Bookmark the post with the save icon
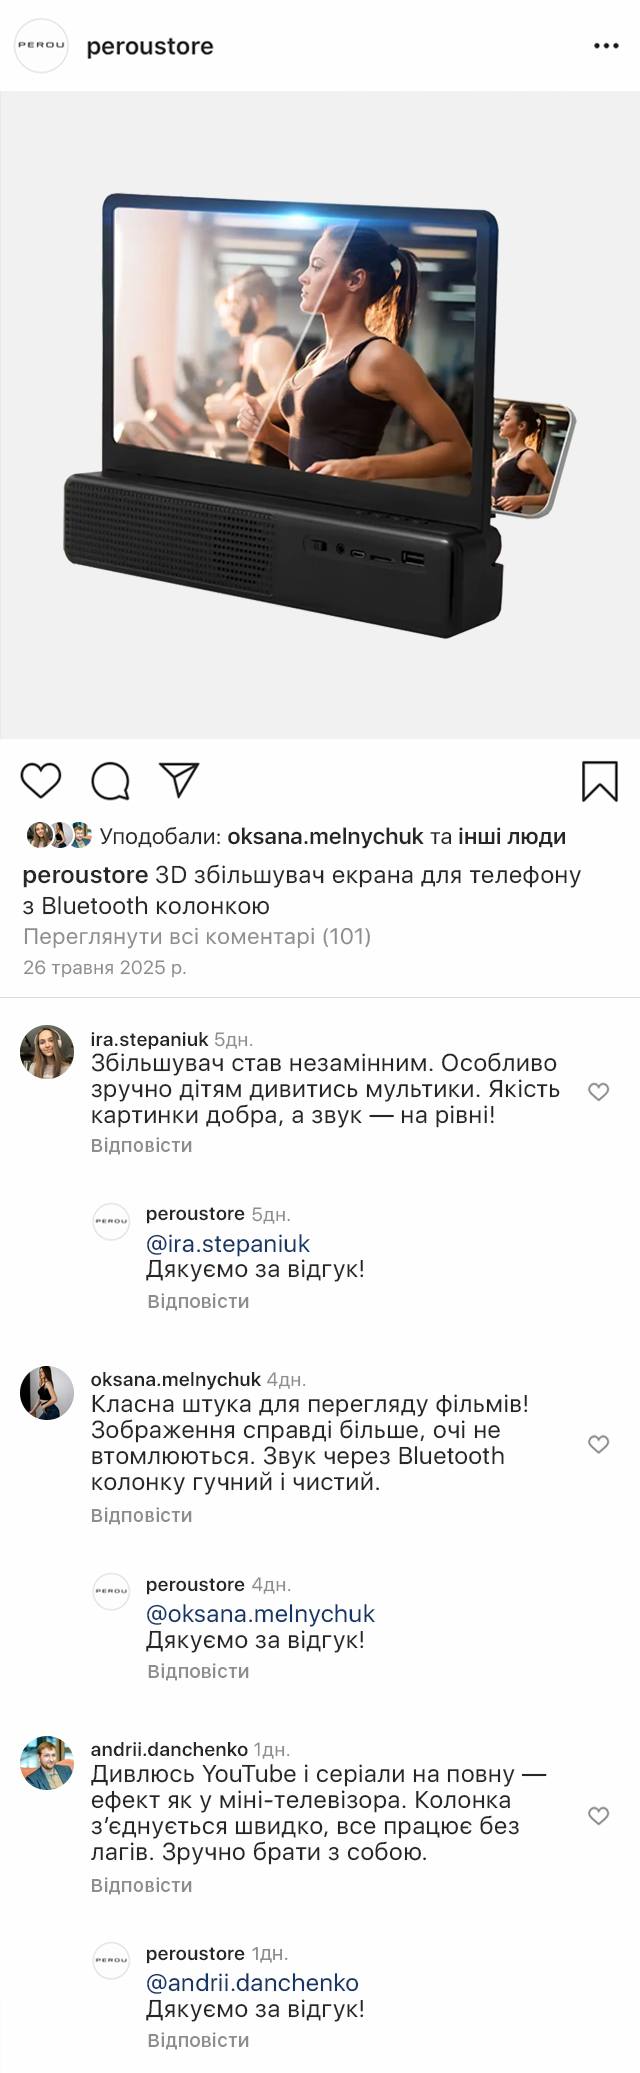The width and height of the screenshot is (640, 2073). coord(599,781)
